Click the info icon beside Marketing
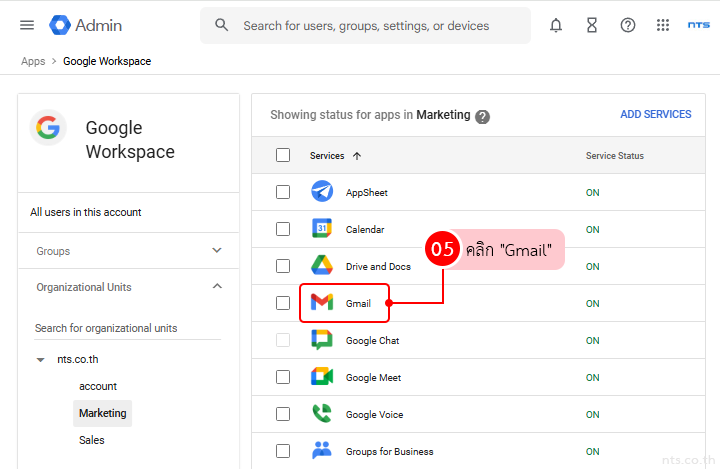The width and height of the screenshot is (720, 469). 483,116
